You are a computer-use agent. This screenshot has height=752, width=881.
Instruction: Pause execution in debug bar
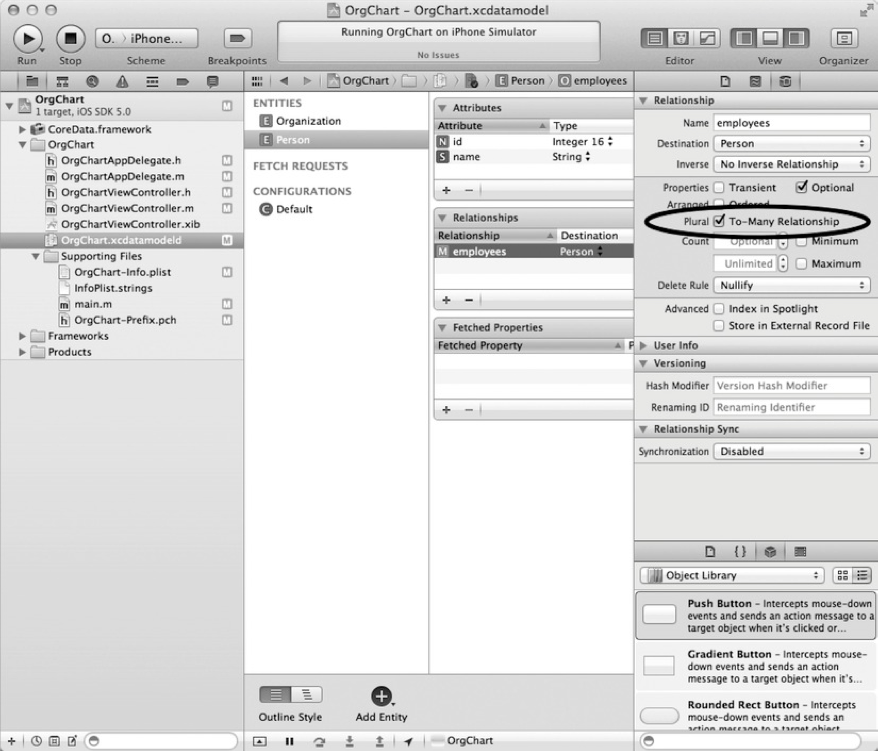(x=289, y=741)
